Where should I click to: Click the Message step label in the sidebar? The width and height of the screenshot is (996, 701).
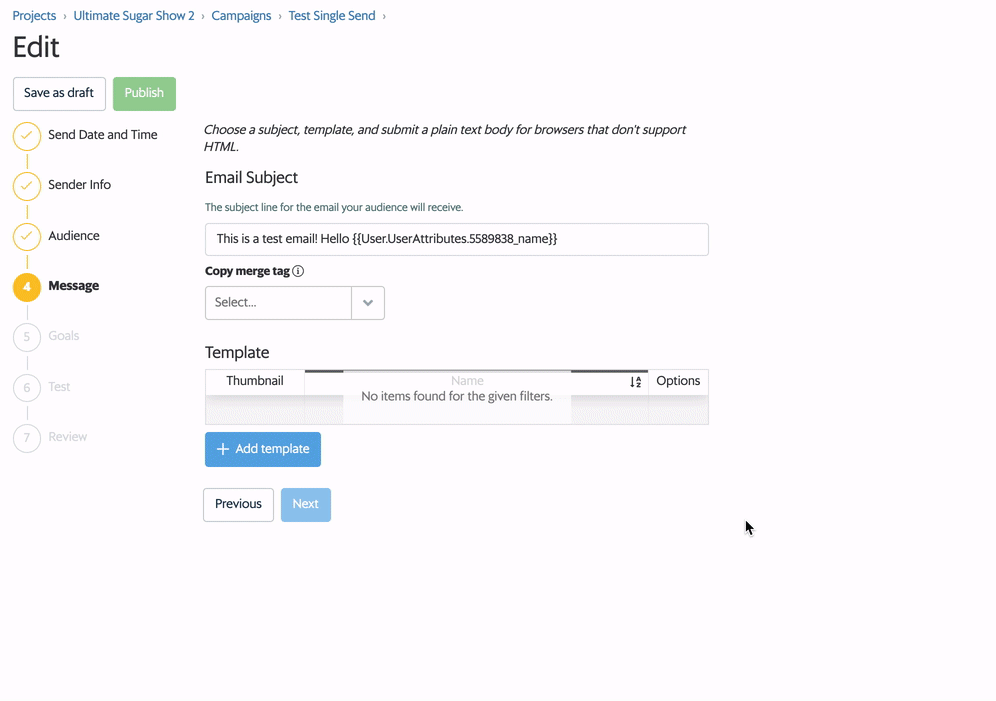[75, 286]
